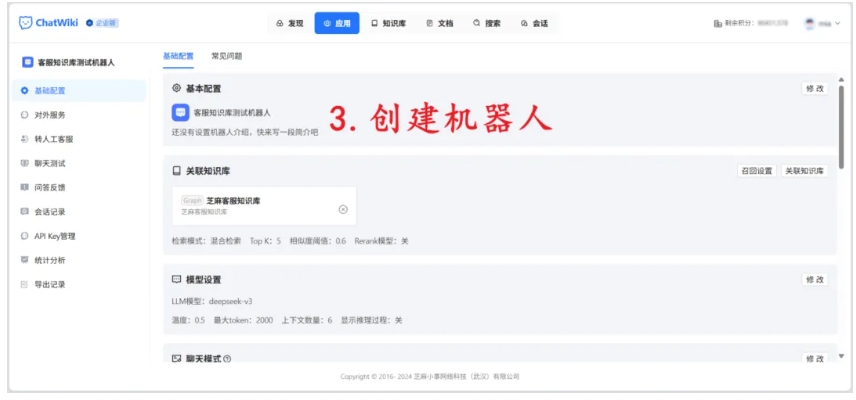
Task: Click robot name 客服知识库测试机器人 in 基本配置
Action: (x=232, y=113)
